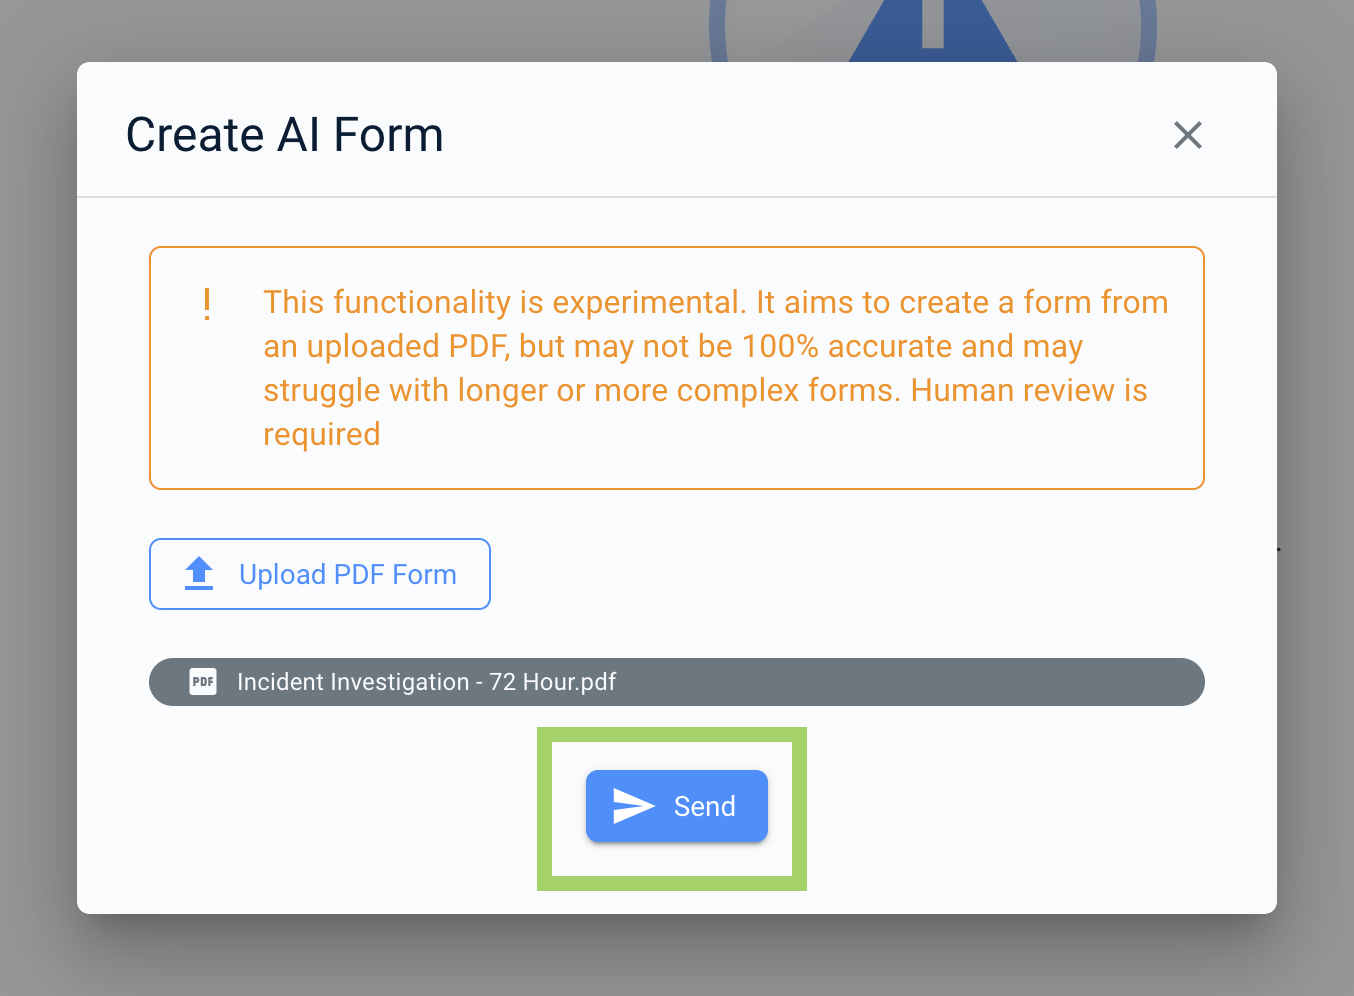
Task: Click the PDF file type icon
Action: point(203,682)
